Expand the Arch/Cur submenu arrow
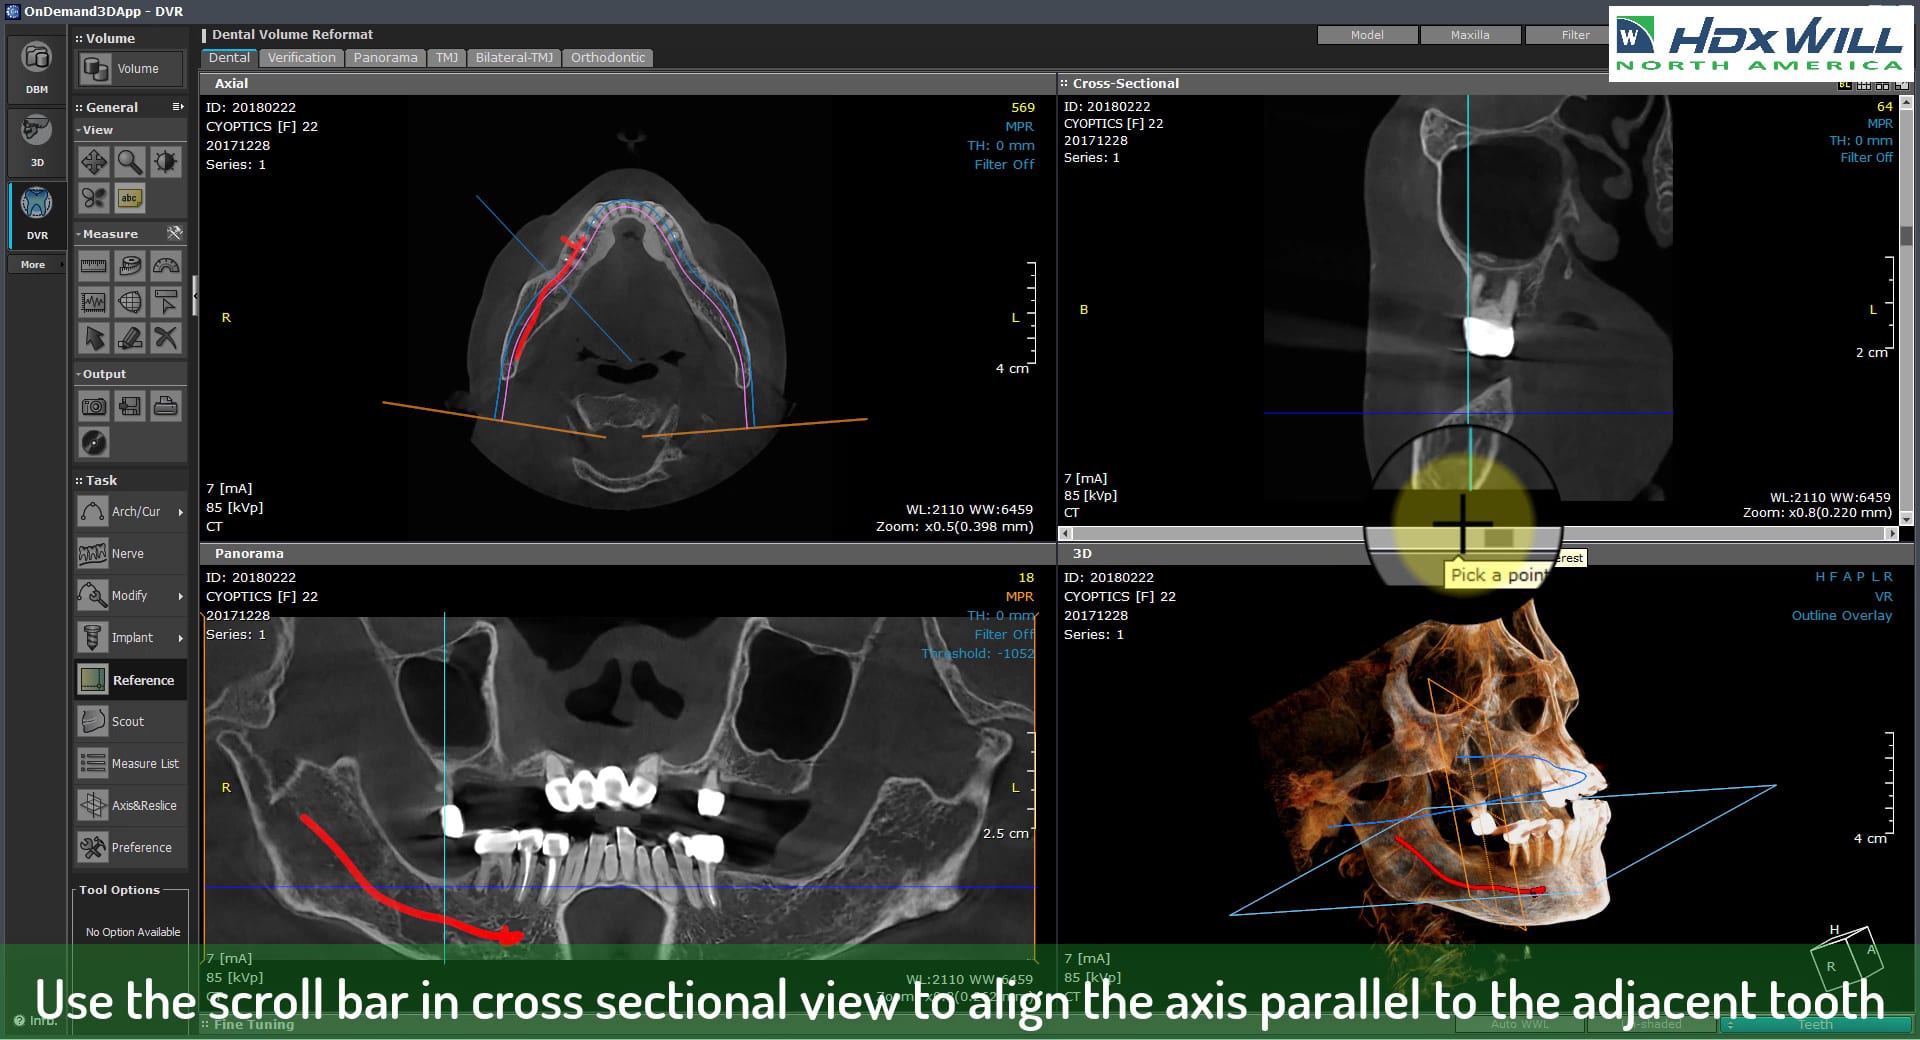 (x=180, y=512)
